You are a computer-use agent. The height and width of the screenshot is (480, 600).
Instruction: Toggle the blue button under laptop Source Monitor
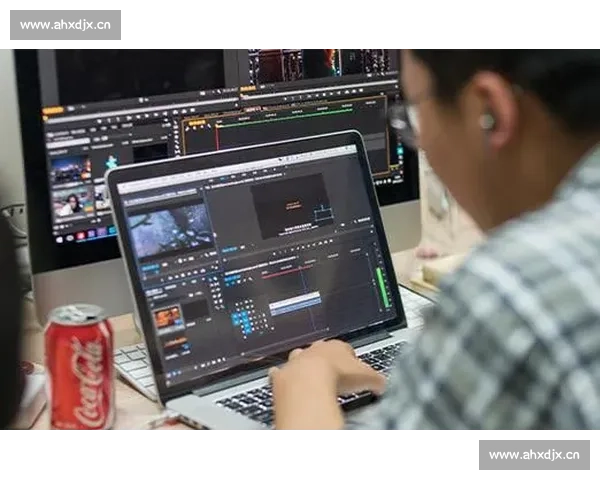point(152,267)
